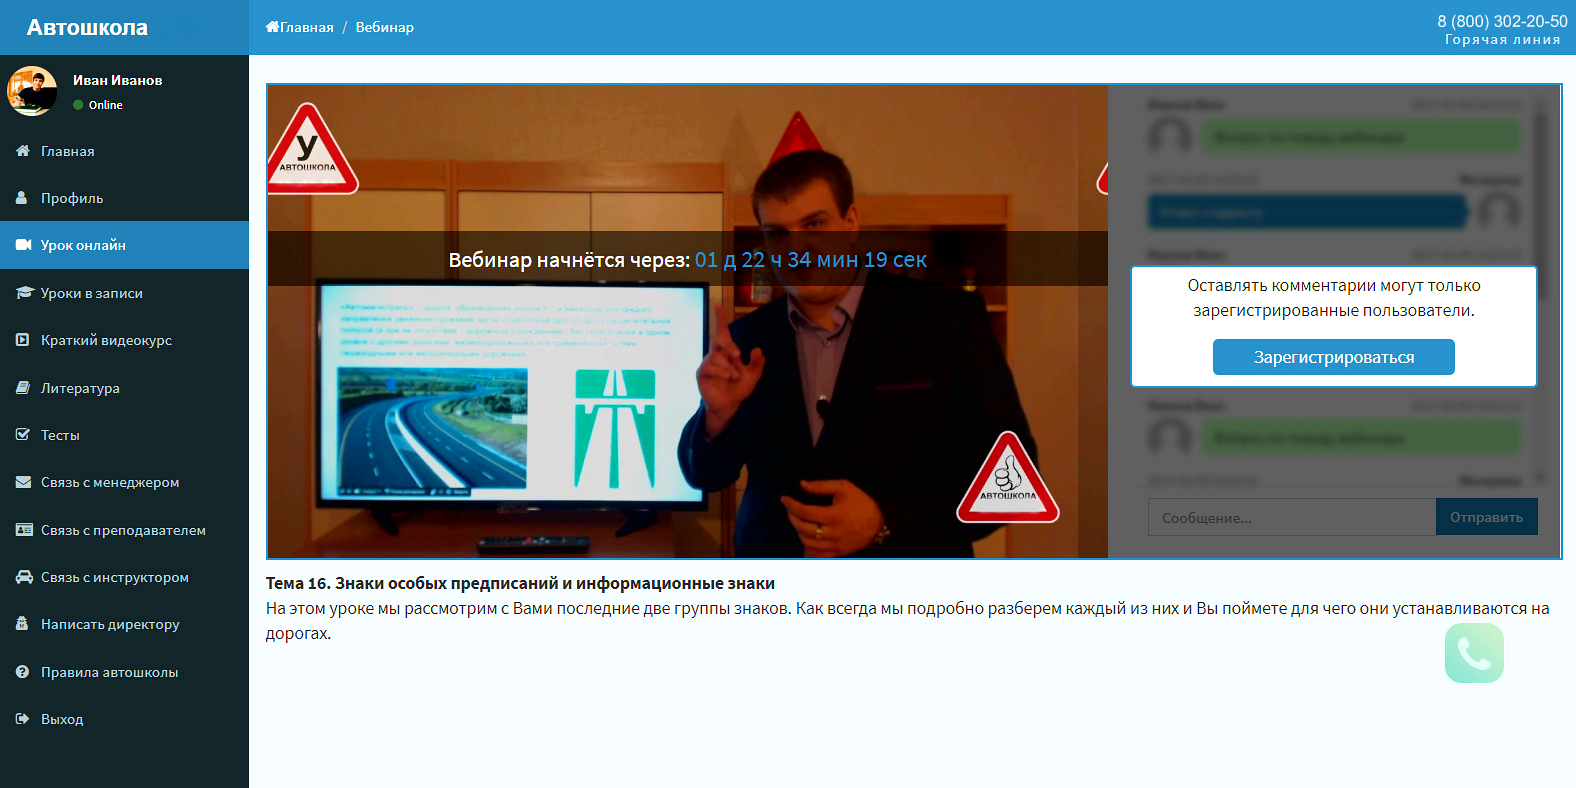This screenshot has height=788, width=1576.
Task: Click the play icon beside Краткий видеокурс
Action: 22,340
